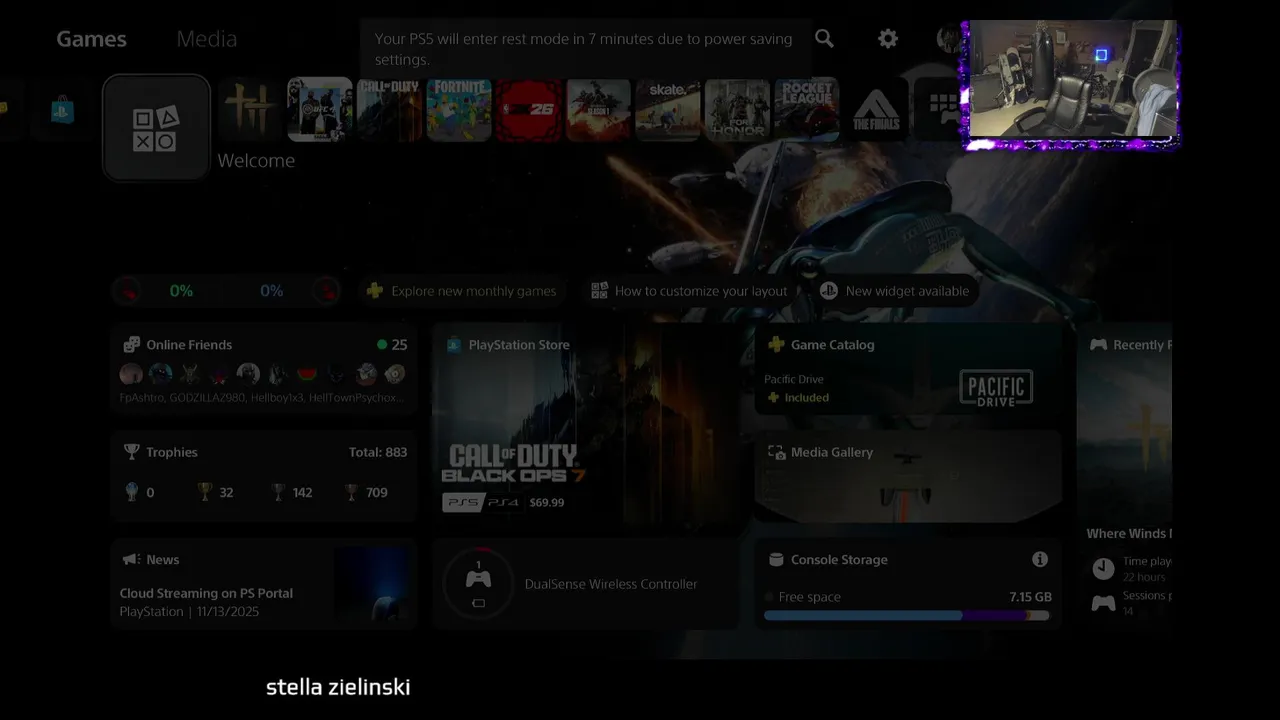Click the Included label under Pacific Drive
This screenshot has height=720, width=1280.
(807, 398)
